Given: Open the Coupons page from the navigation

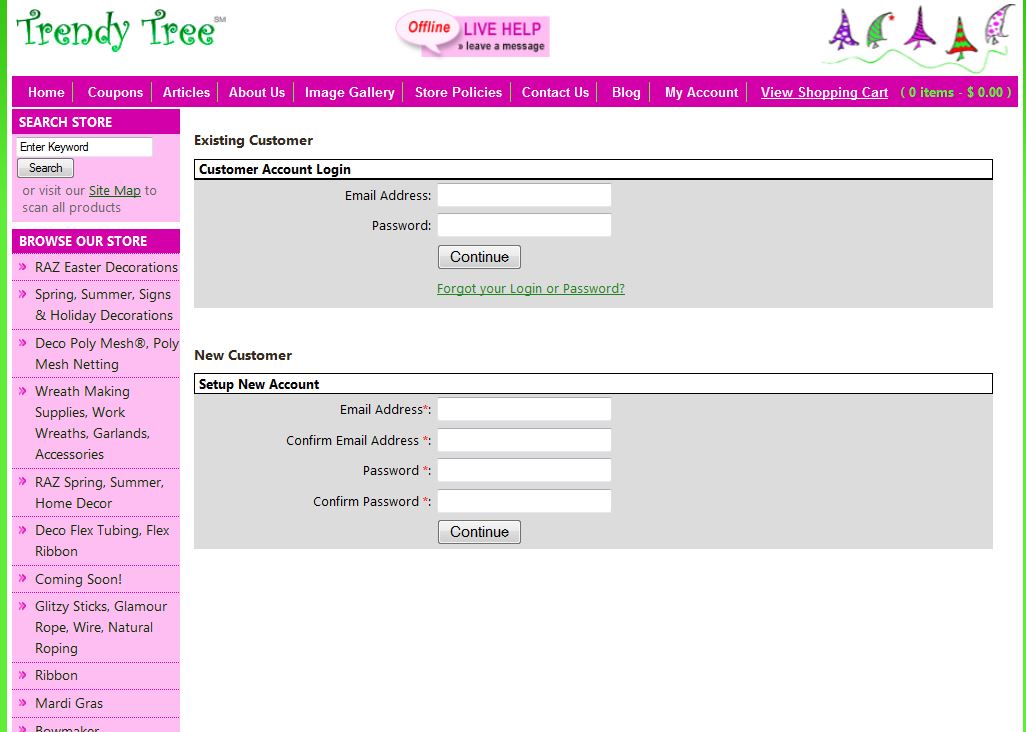Looking at the screenshot, I should pos(114,92).
